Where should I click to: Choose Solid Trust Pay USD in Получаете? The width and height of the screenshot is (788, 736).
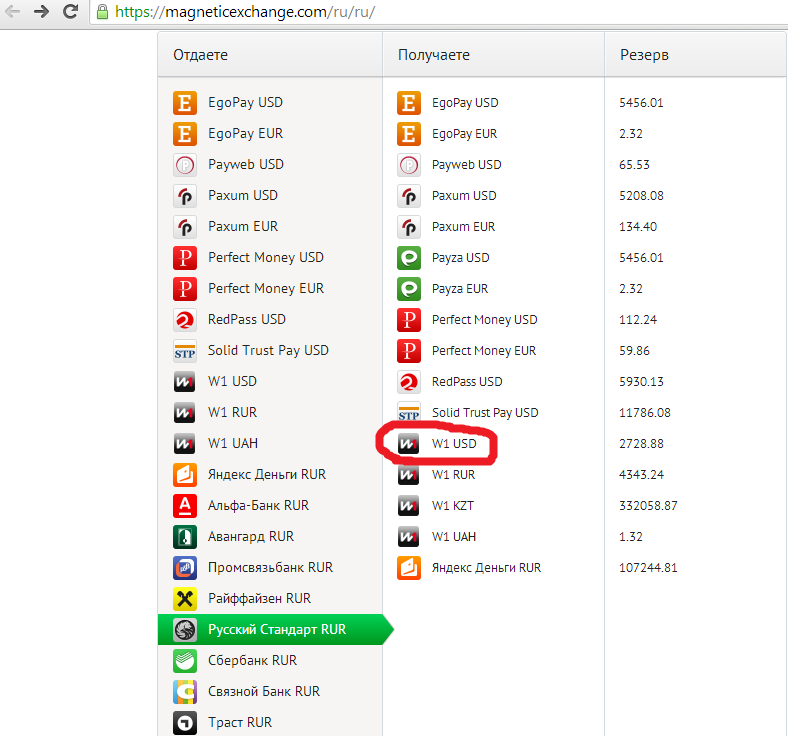point(485,413)
